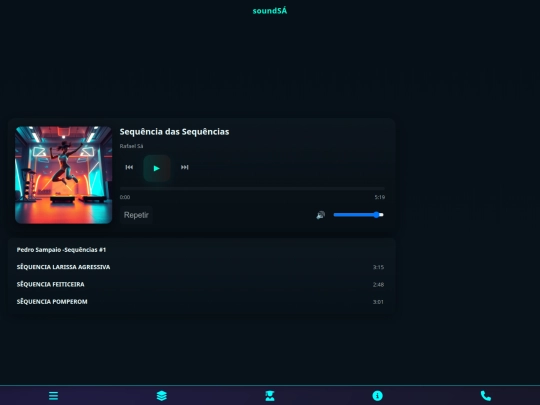Click the soundSÁ logo title
Screen dimensions: 540x405
tap(270, 11)
